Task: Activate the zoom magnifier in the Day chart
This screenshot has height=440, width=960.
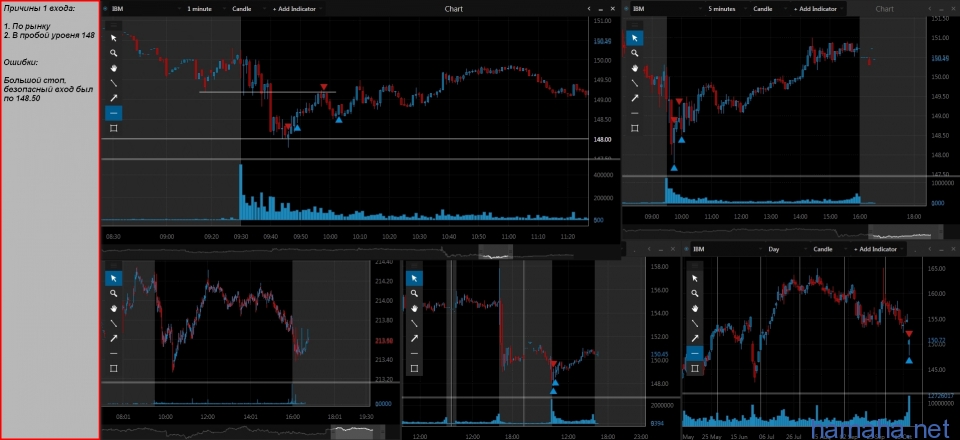Action: pyautogui.click(x=695, y=294)
